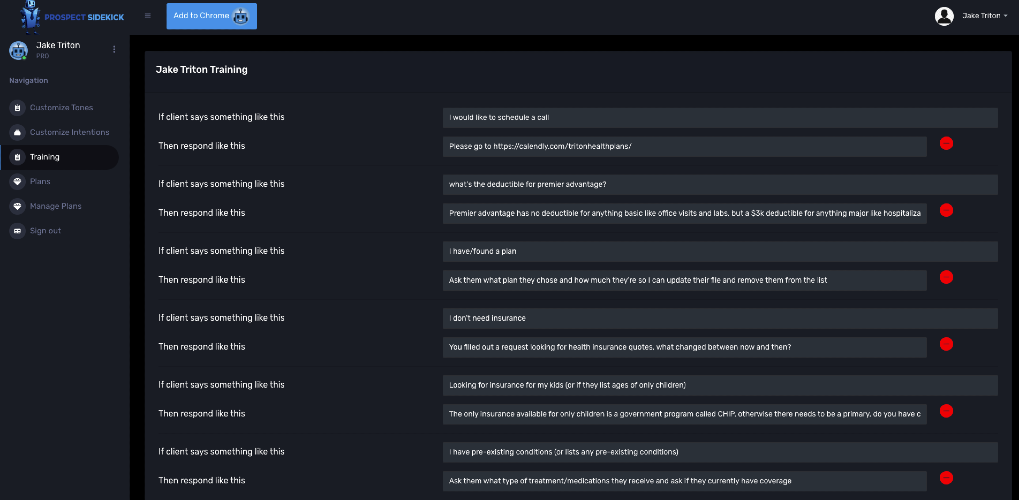
Task: Click the Plans sidebar icon
Action: [16, 181]
